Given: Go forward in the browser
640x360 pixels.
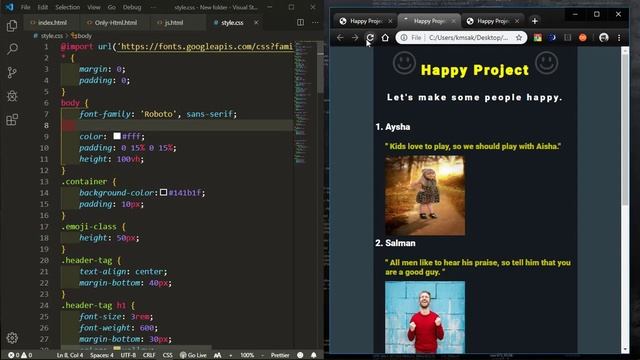Looking at the screenshot, I should pos(355,38).
